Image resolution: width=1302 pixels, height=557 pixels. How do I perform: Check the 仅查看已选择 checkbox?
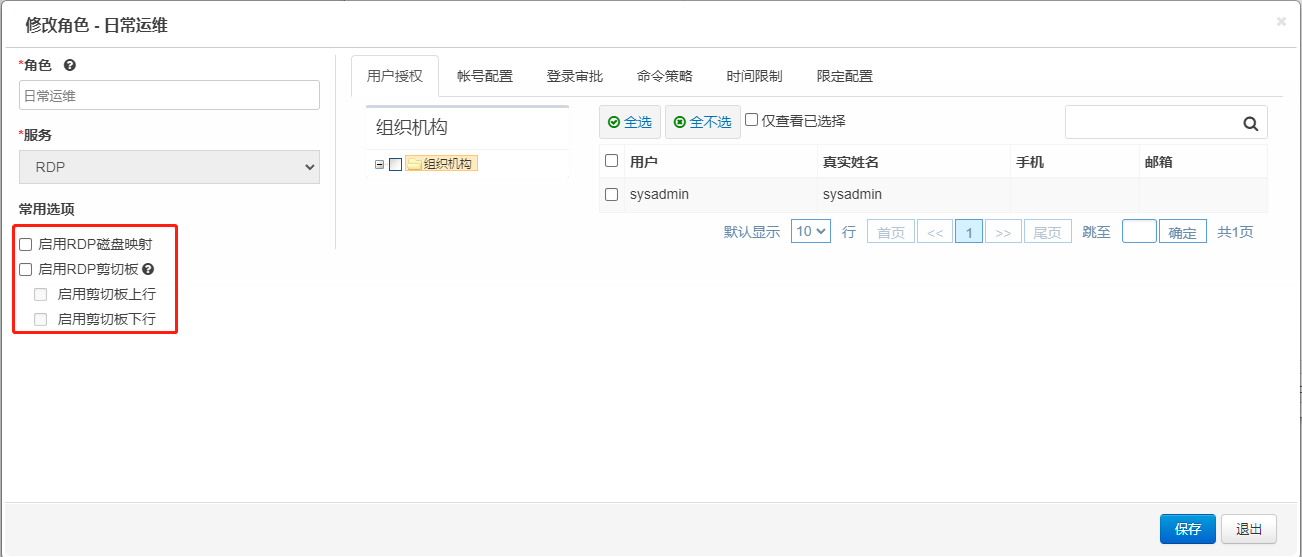(x=752, y=120)
